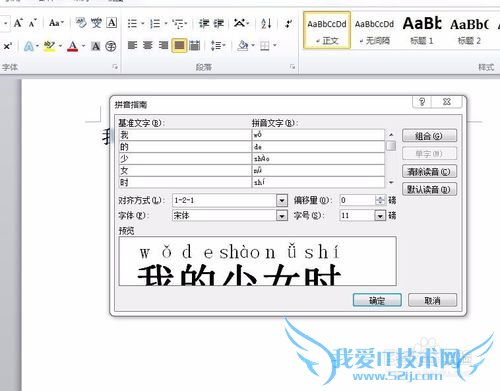Toggle the highlighted Justify icon

(x=179, y=45)
